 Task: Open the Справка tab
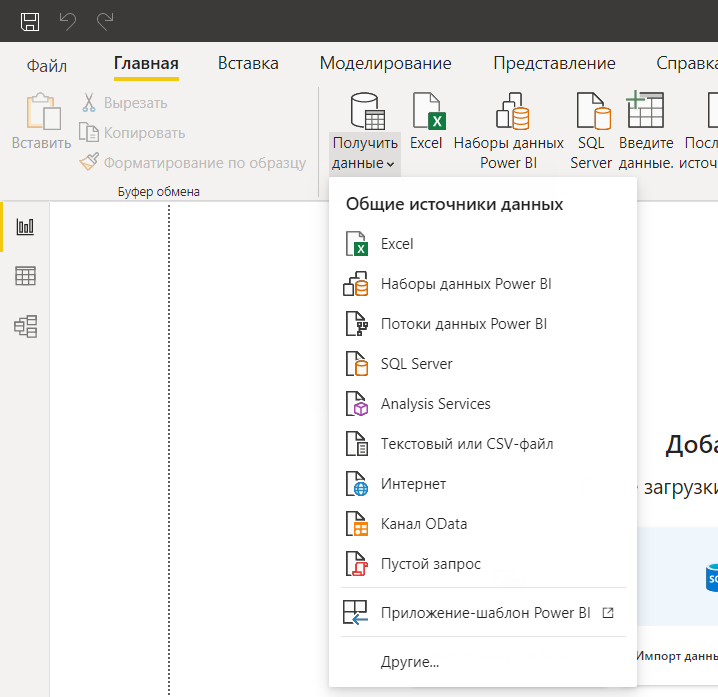point(687,64)
